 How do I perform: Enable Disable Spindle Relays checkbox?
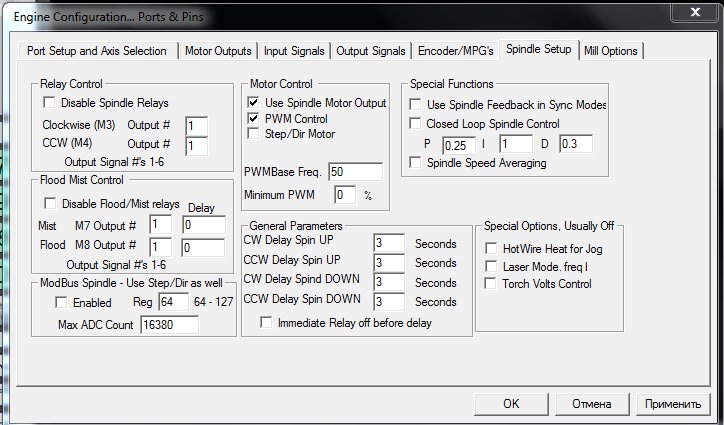click(49, 103)
